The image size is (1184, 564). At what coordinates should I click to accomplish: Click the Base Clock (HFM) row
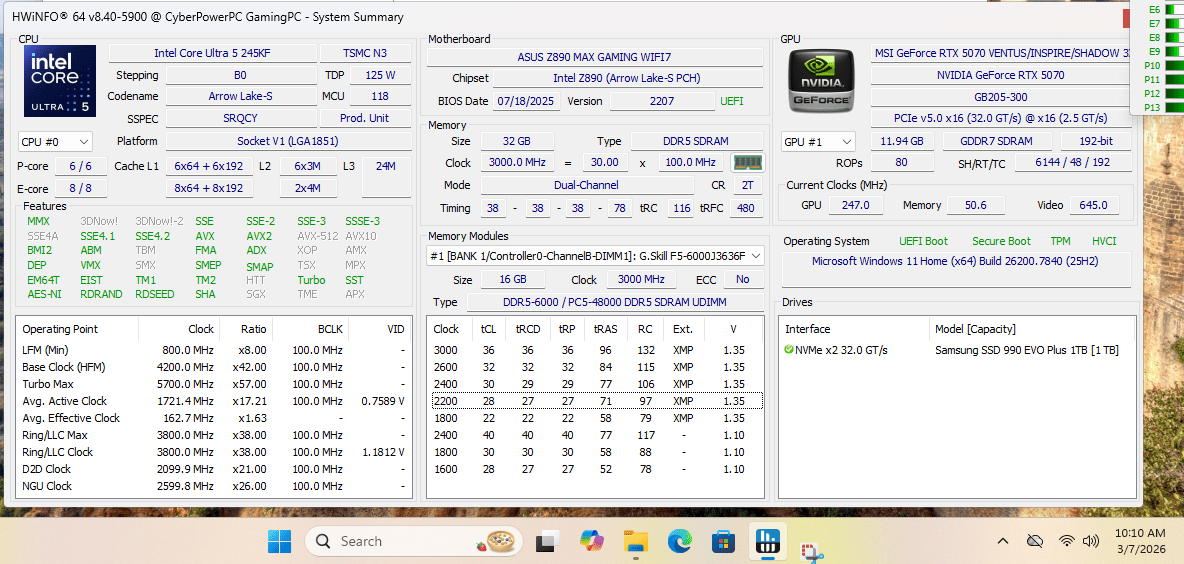pyautogui.click(x=214, y=367)
